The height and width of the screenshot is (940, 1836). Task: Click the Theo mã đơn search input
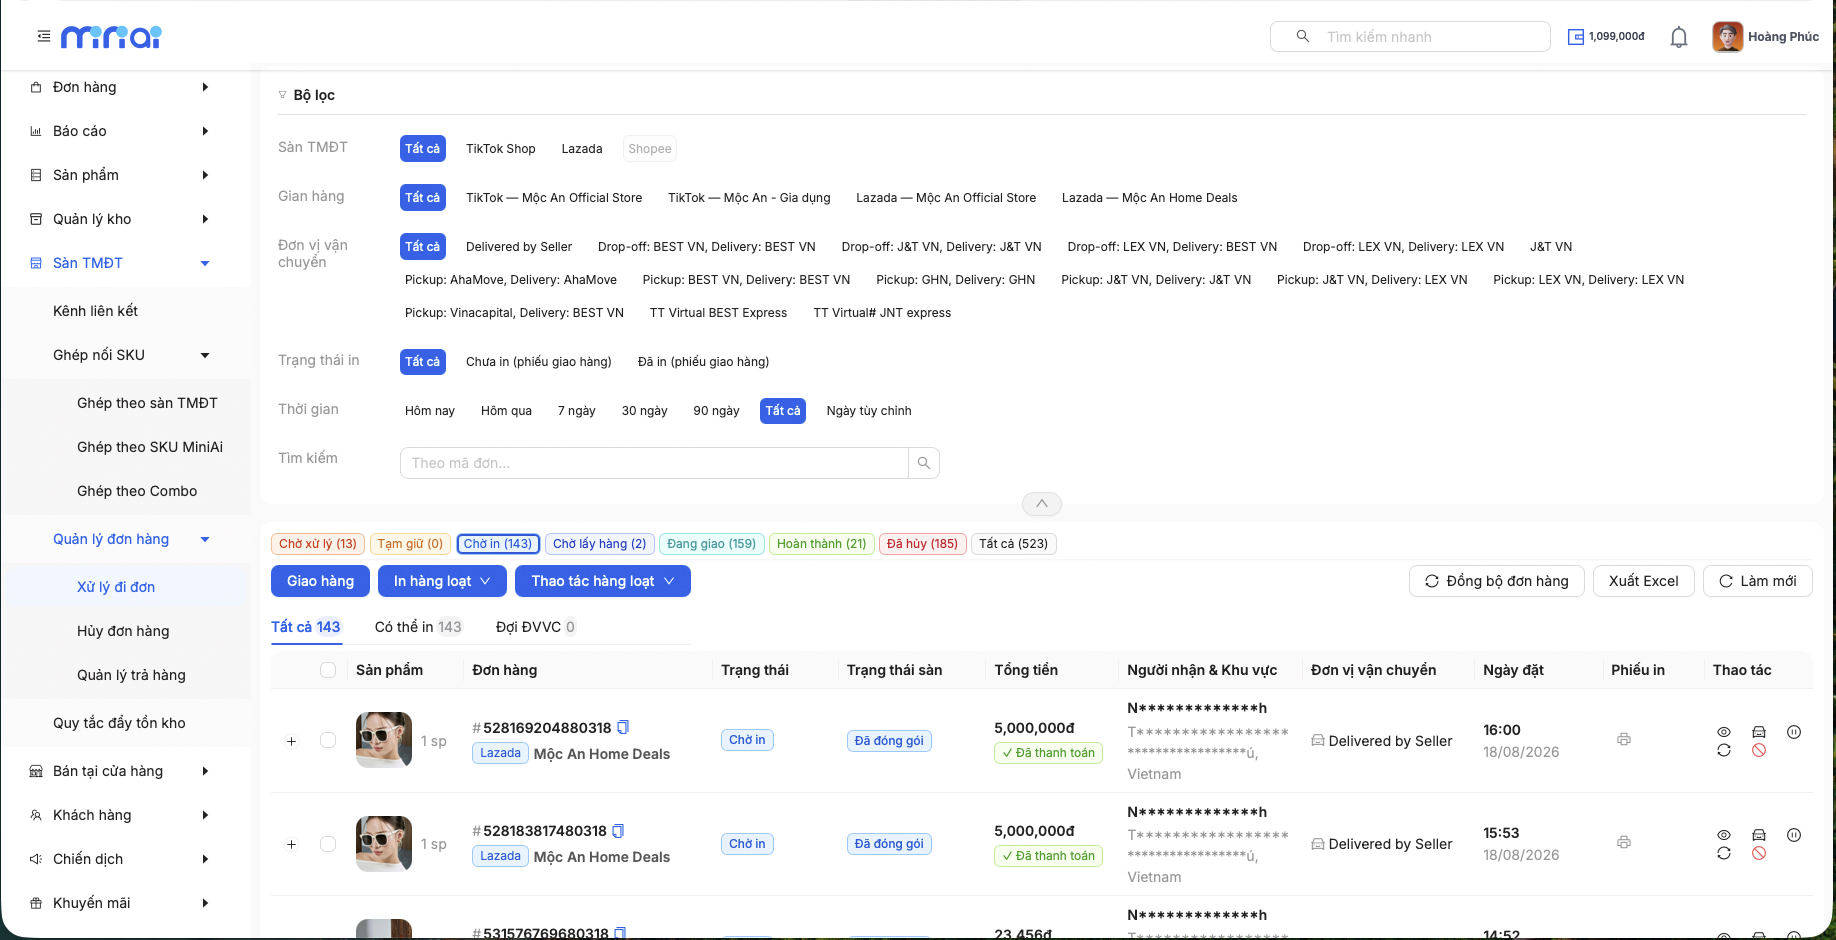[654, 463]
